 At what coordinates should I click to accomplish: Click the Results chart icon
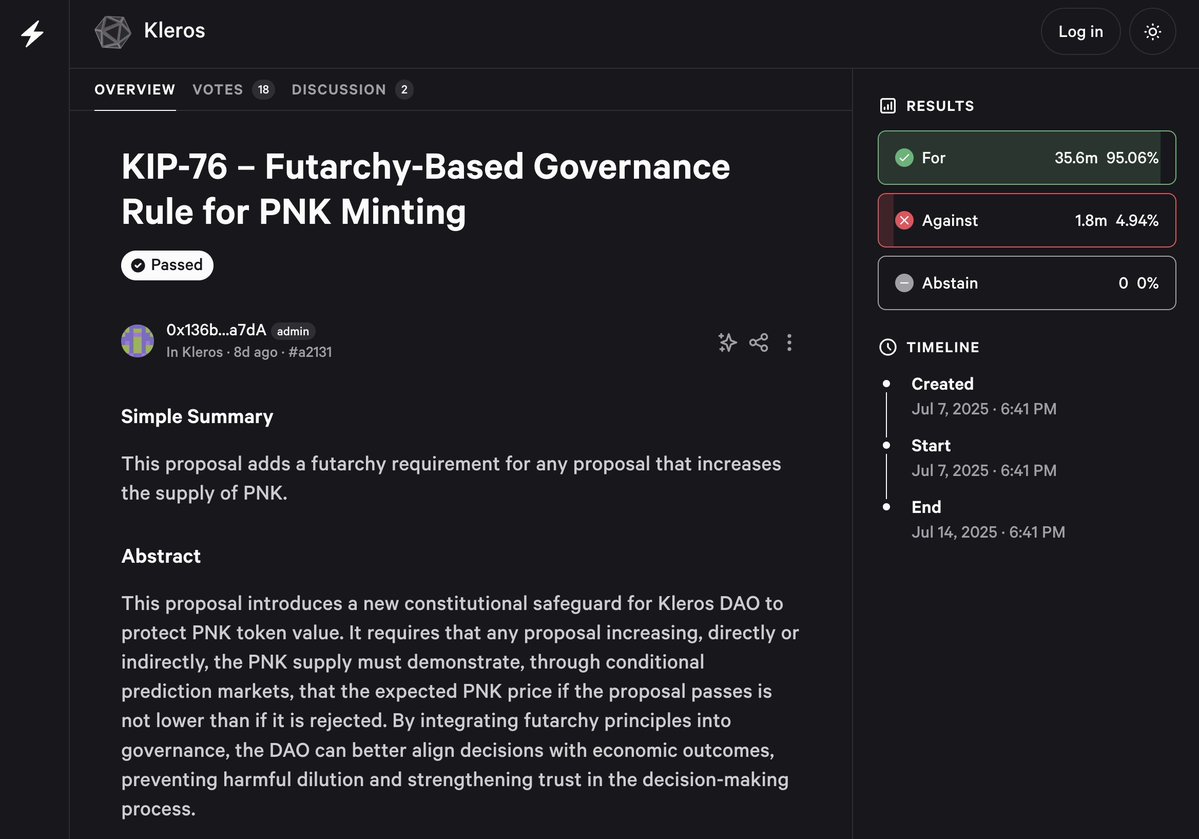pos(888,106)
